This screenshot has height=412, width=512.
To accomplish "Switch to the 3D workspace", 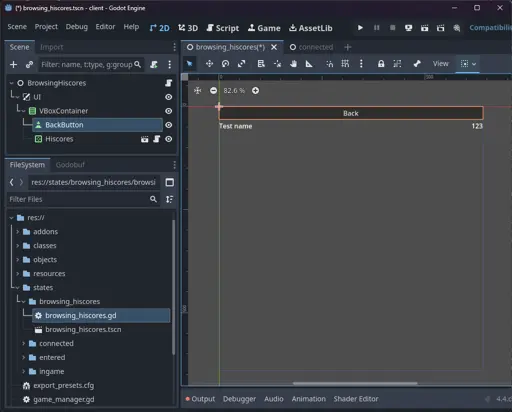I will pos(188,28).
